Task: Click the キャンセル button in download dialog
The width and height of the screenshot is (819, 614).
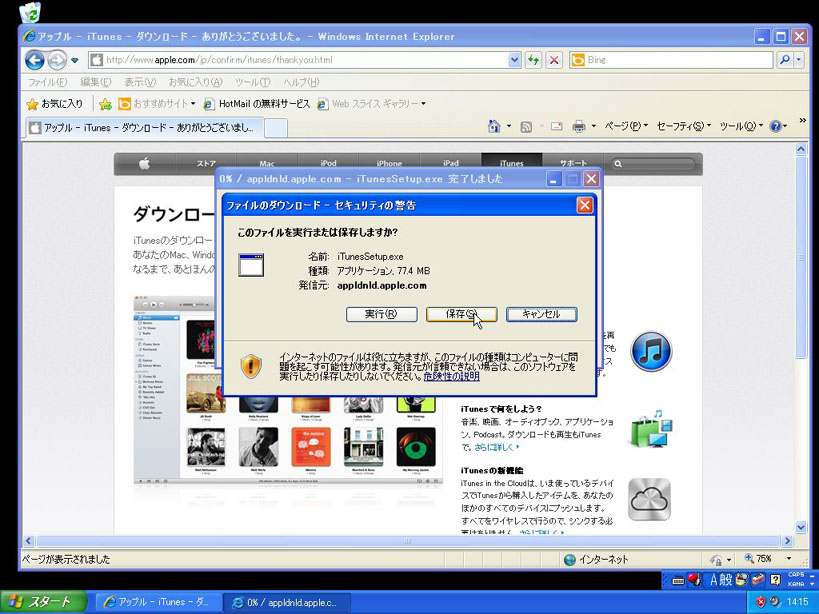Action: tap(542, 314)
